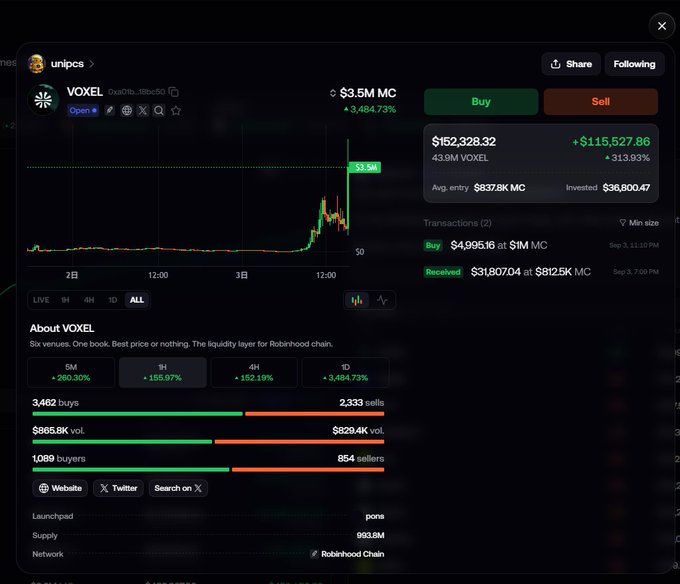Copy the VOXEL contract address
Screen dimensions: 680x584
point(173,92)
